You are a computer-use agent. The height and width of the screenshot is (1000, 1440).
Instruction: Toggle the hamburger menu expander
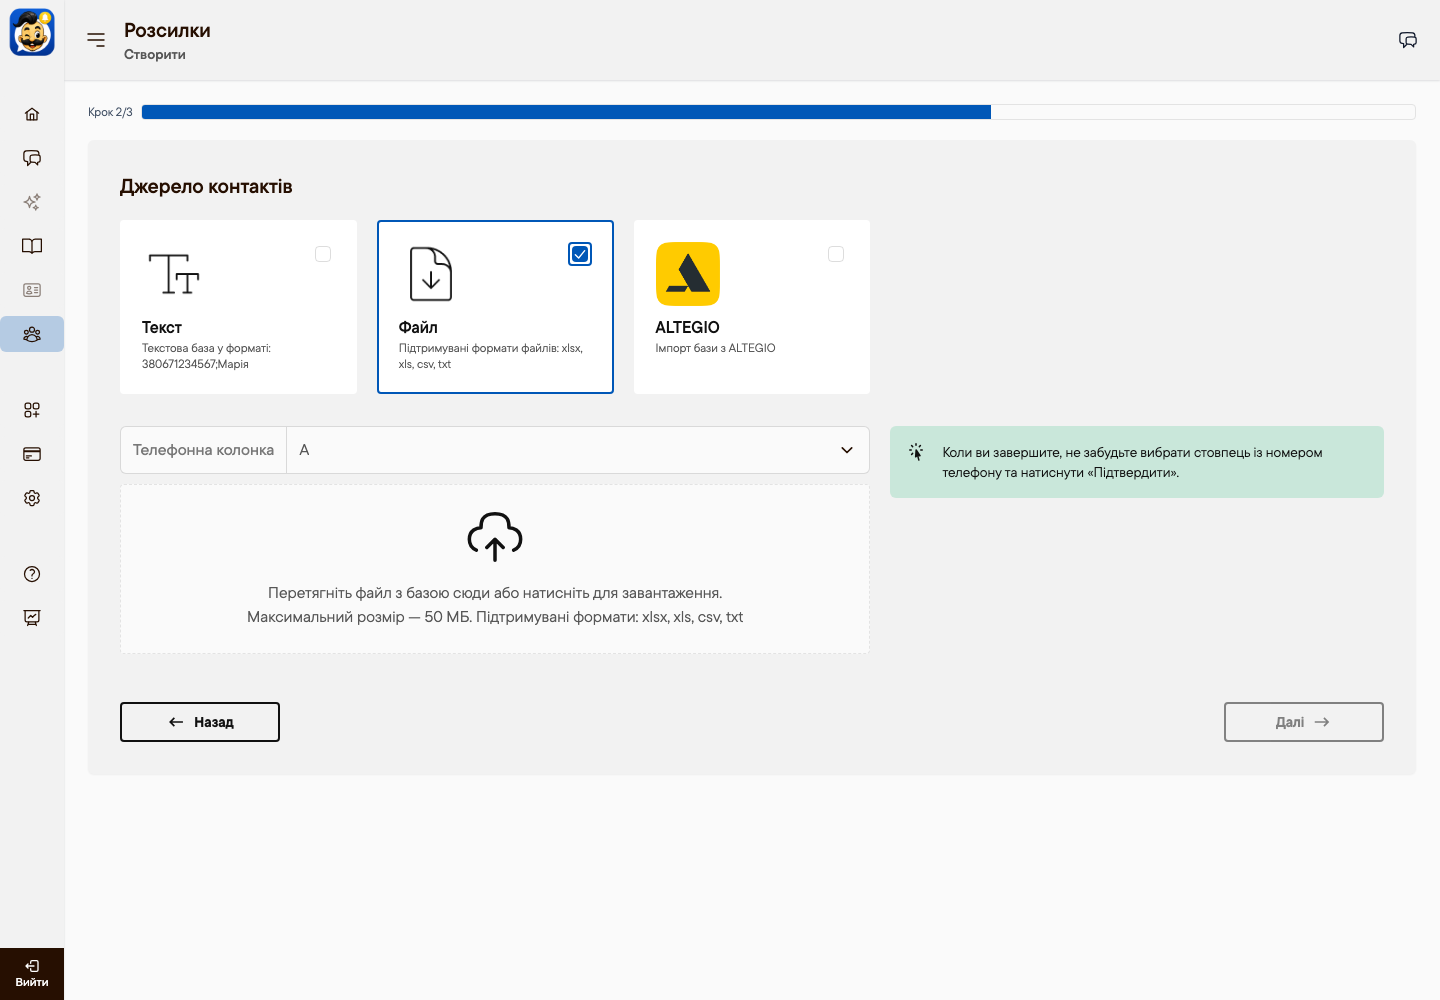pos(96,40)
